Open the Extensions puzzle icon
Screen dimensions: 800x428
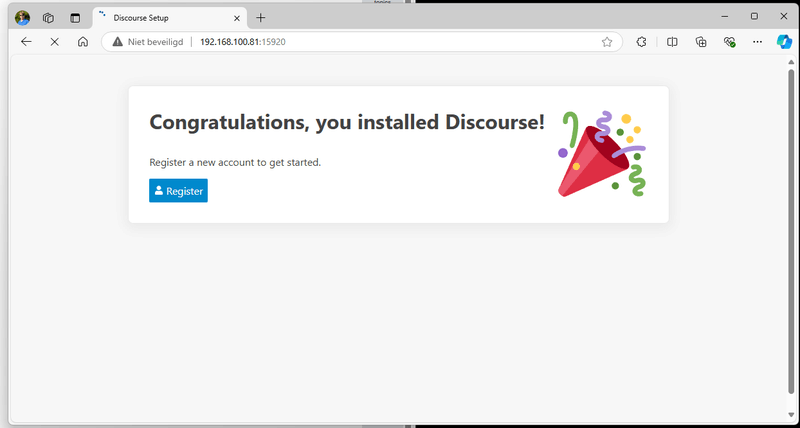(641, 42)
